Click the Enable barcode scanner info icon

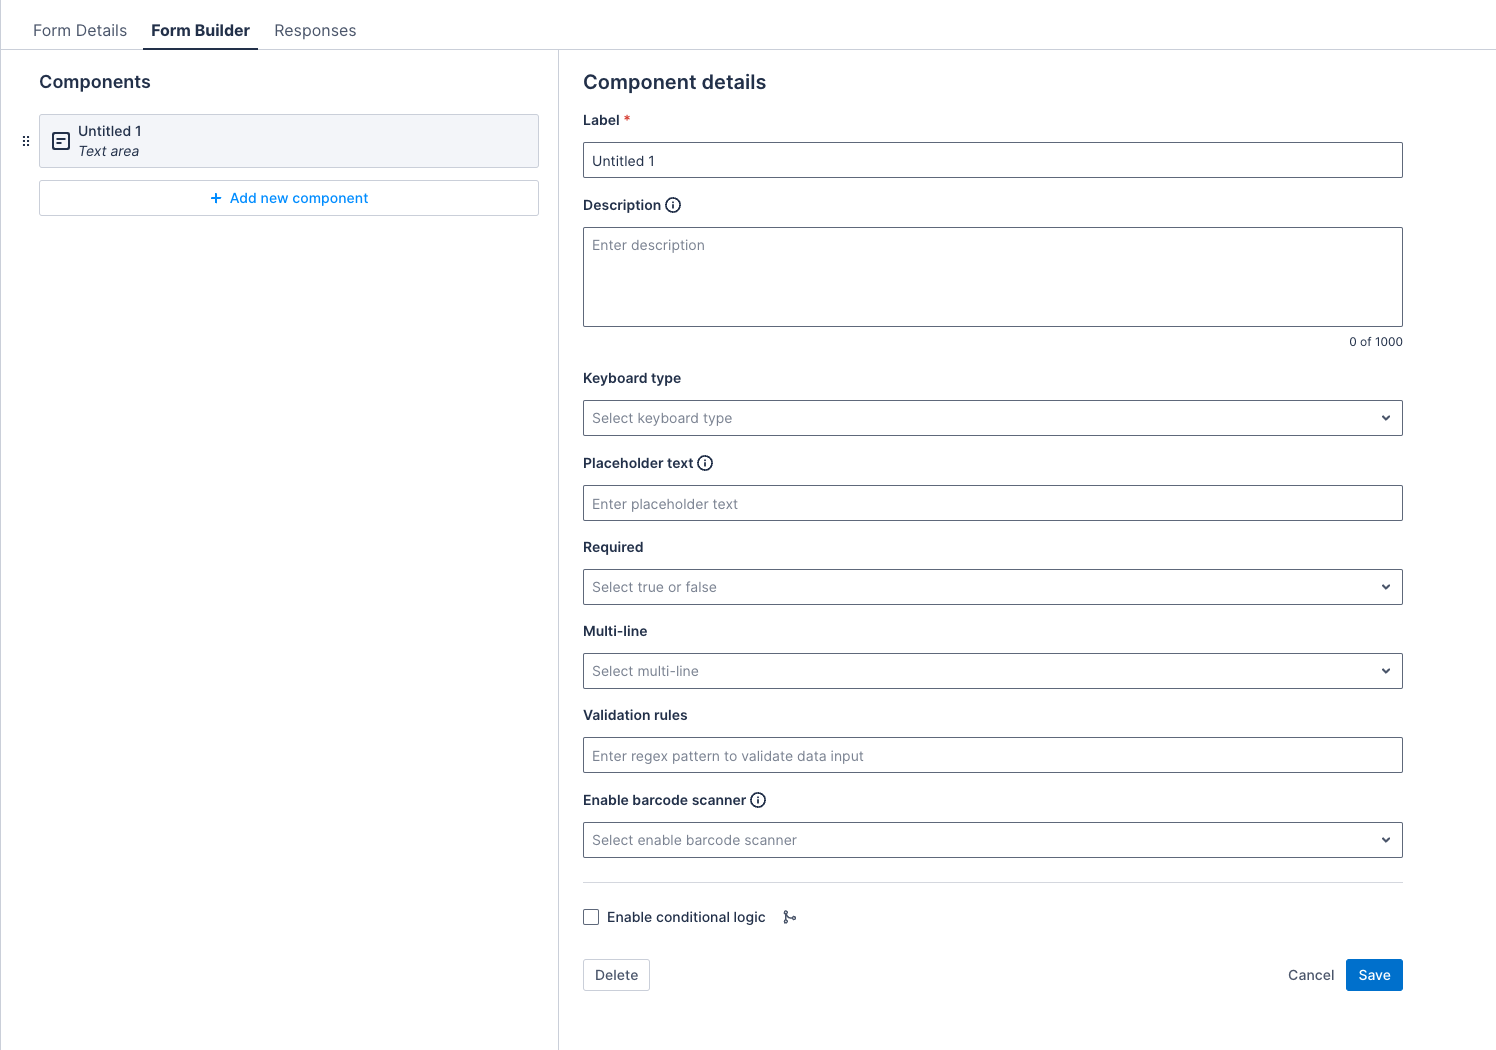click(x=758, y=800)
